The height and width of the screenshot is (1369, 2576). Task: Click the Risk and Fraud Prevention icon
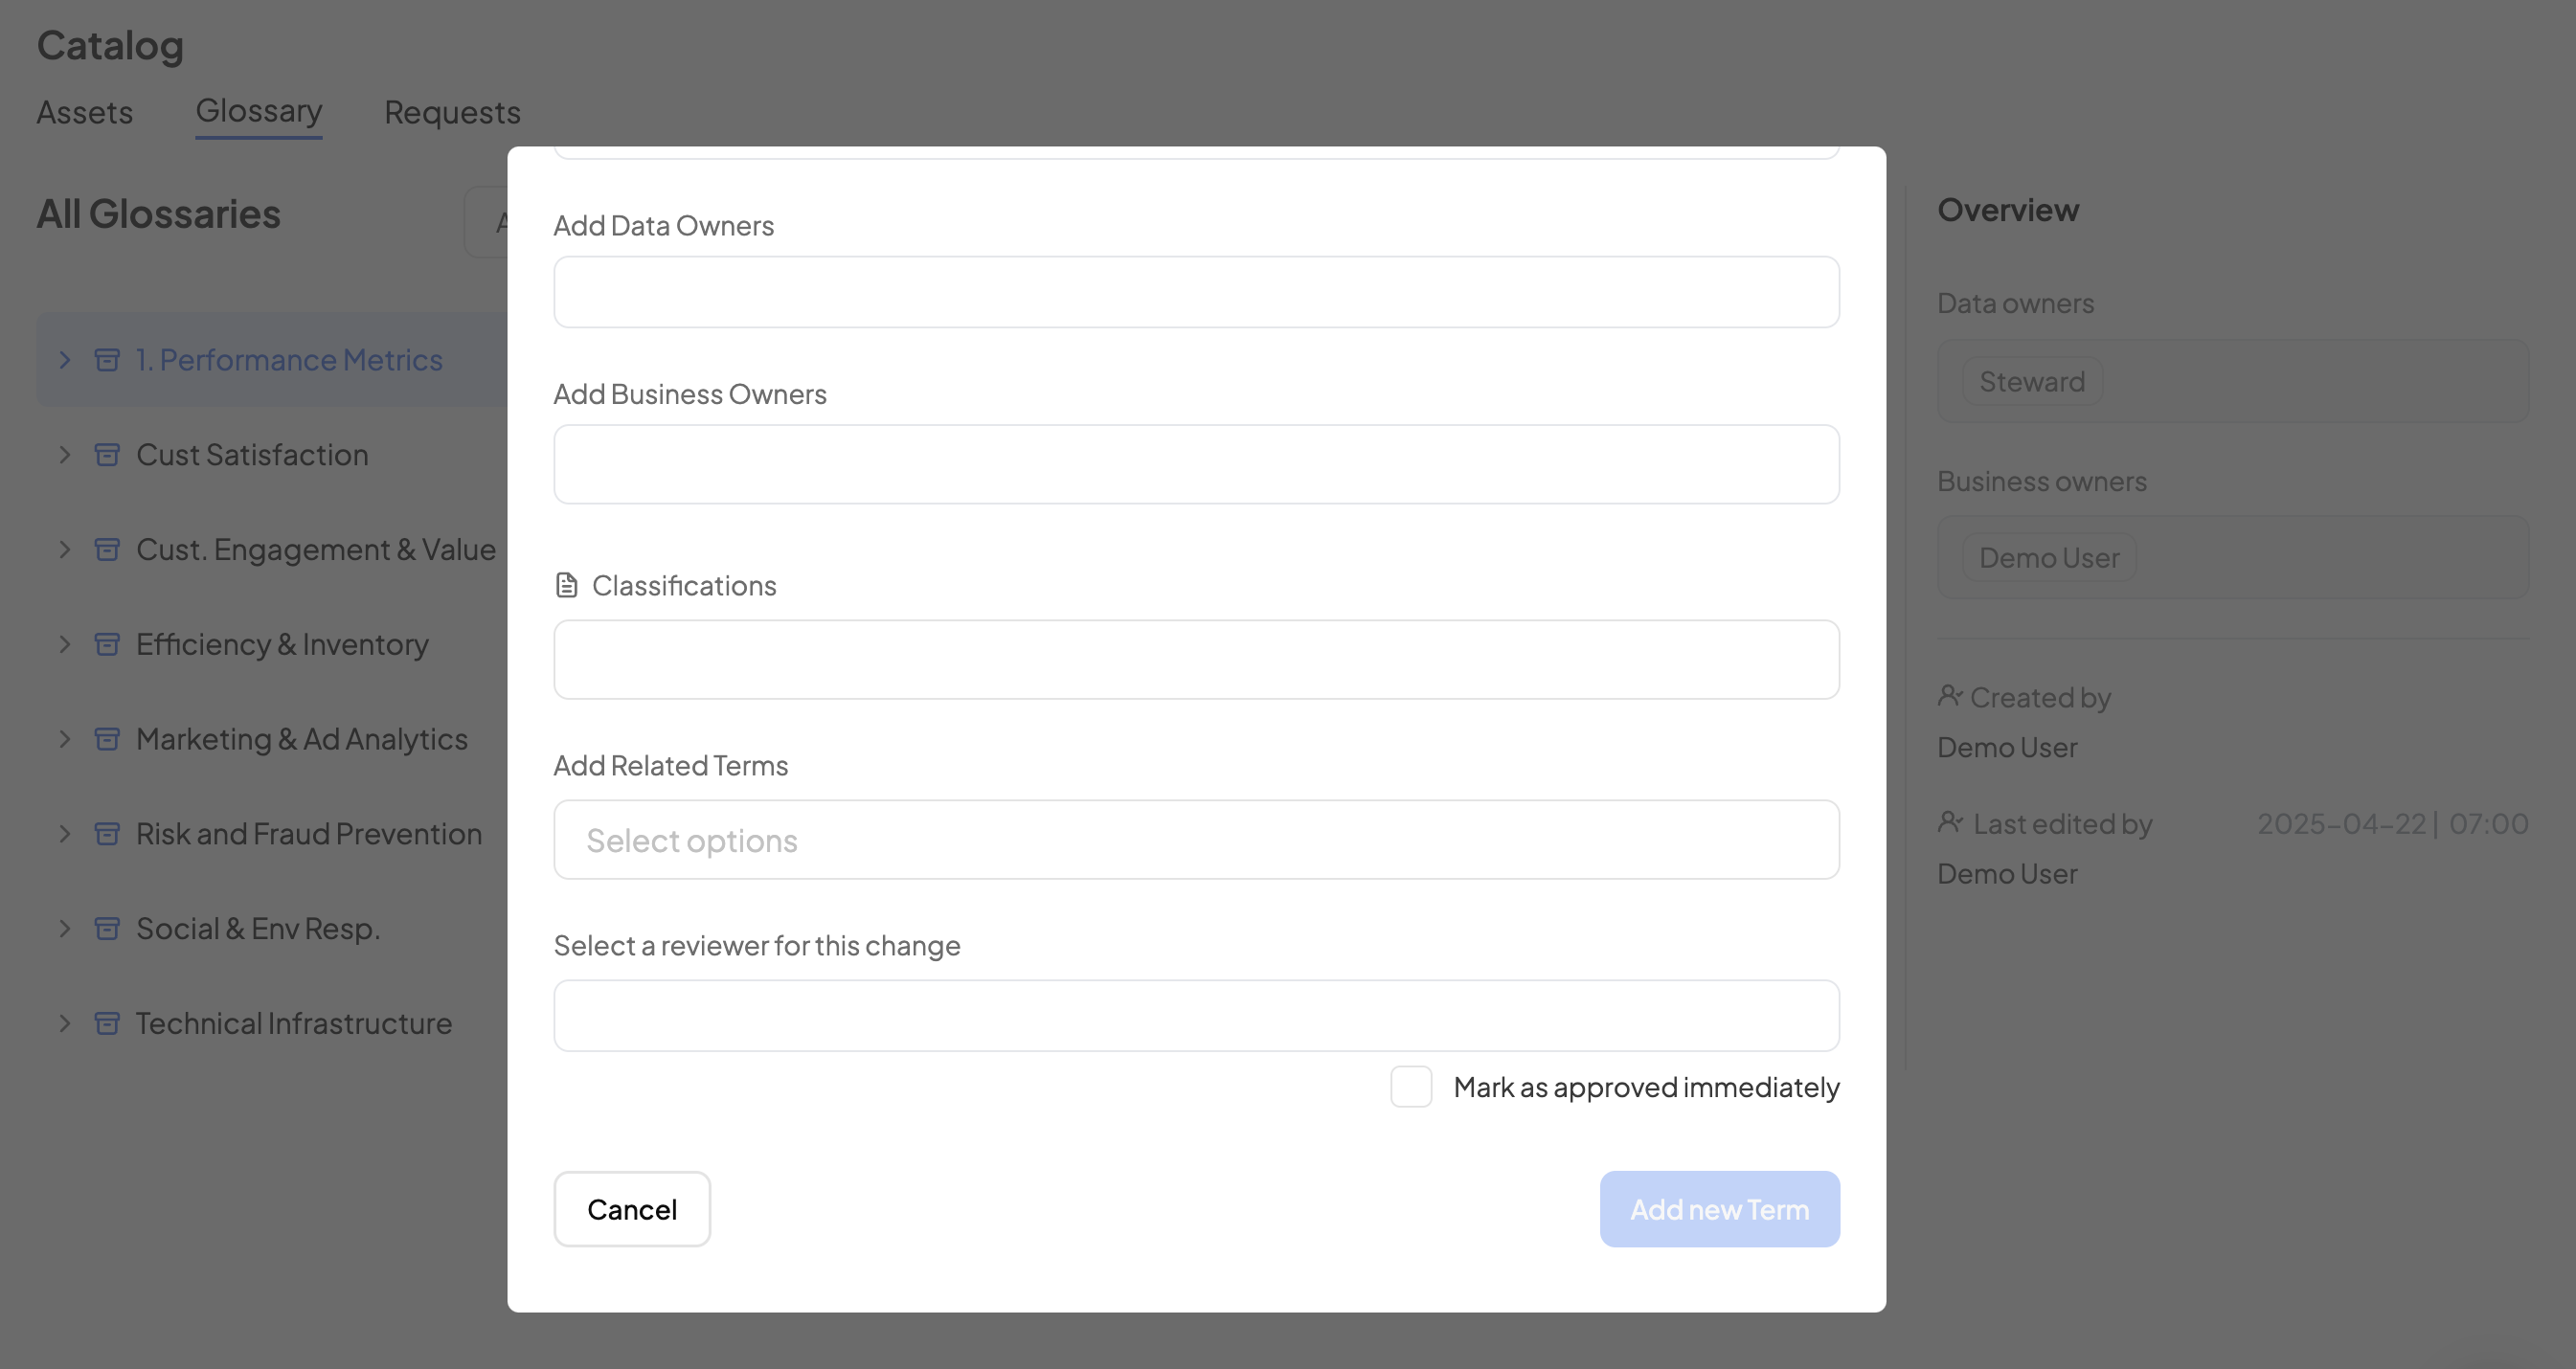(x=107, y=834)
